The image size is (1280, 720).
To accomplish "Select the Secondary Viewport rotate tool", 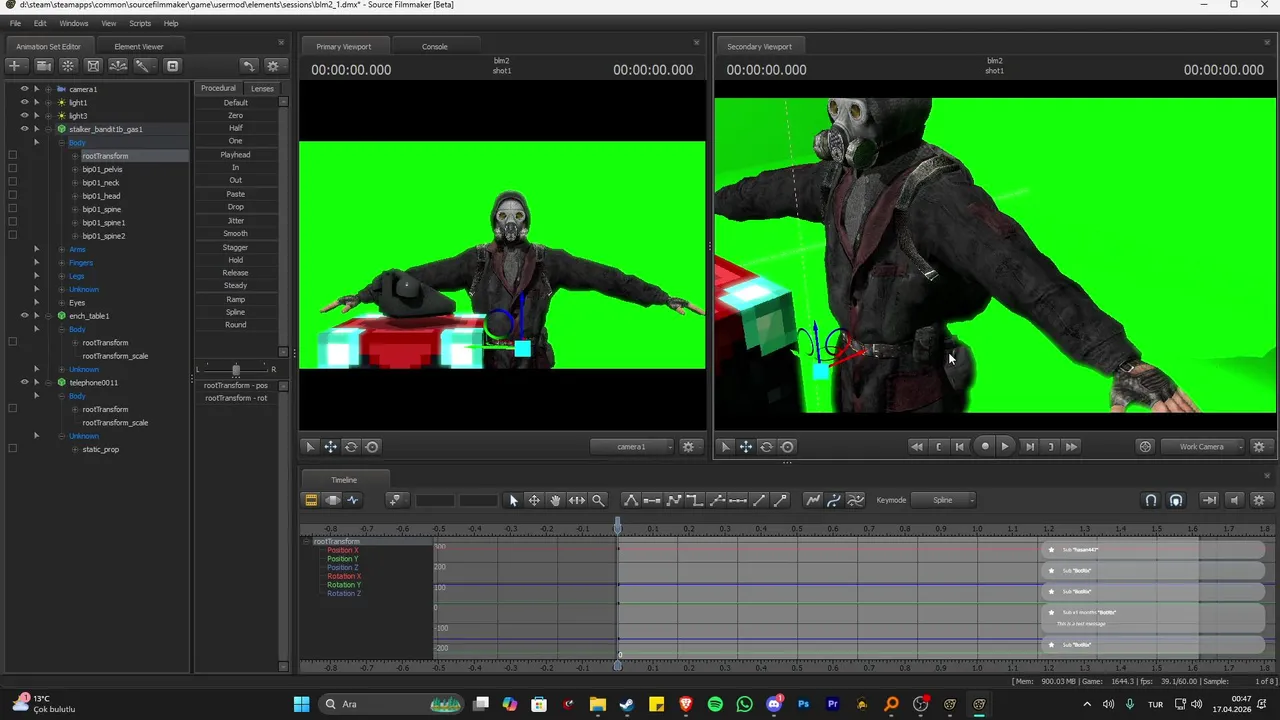I will tap(766, 447).
